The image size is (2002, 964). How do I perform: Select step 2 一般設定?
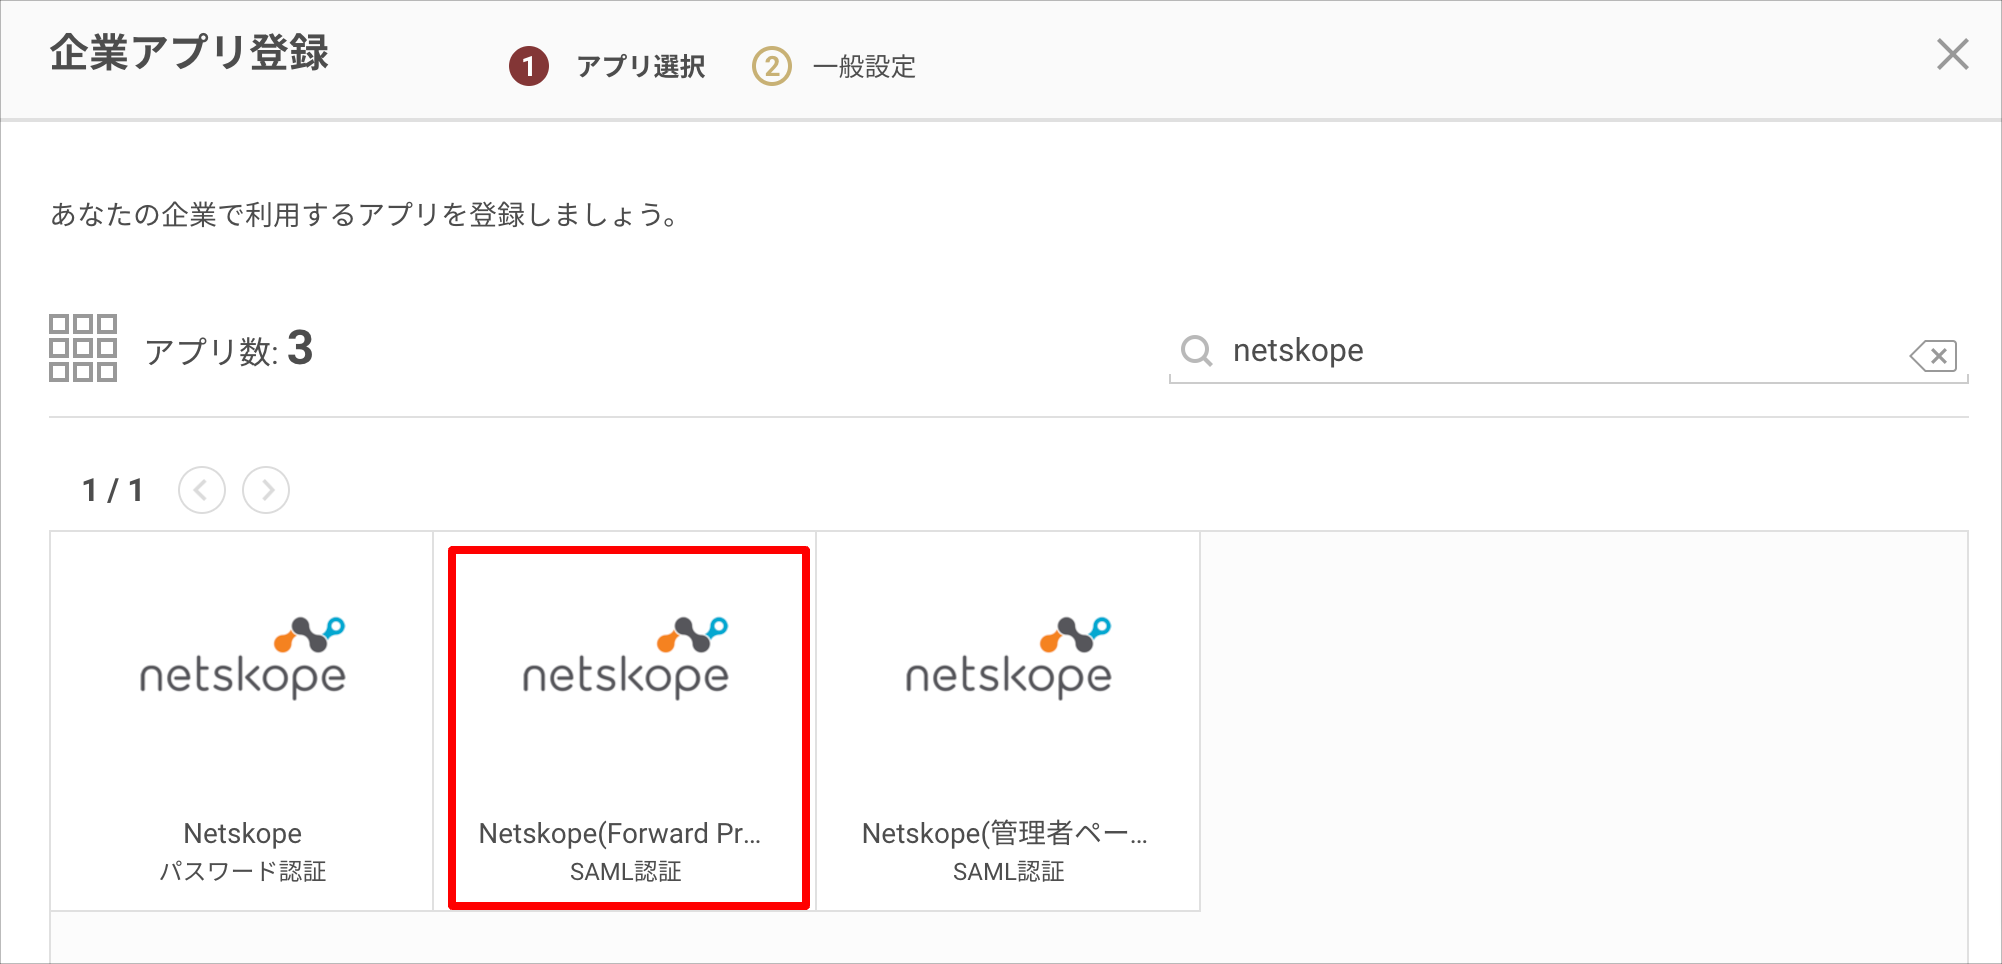point(834,67)
